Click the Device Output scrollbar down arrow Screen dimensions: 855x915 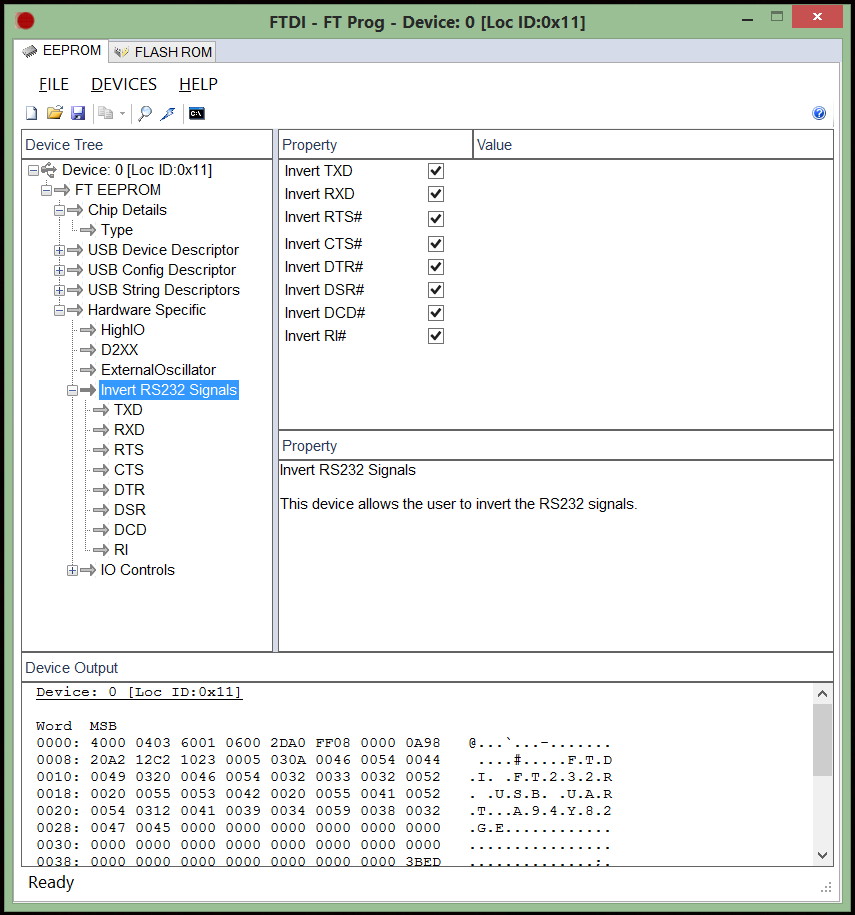822,855
